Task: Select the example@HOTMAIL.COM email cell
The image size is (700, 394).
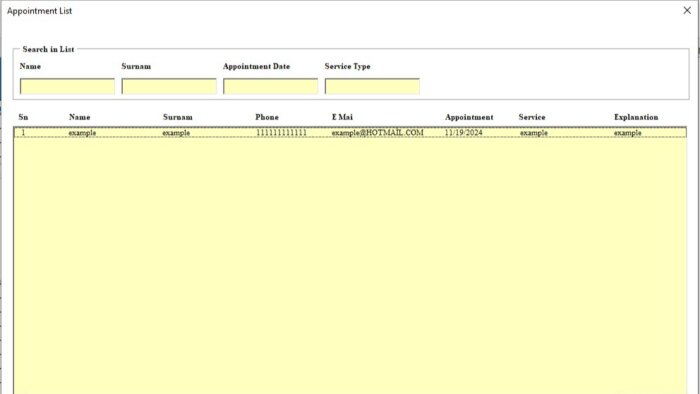Action: coord(377,133)
